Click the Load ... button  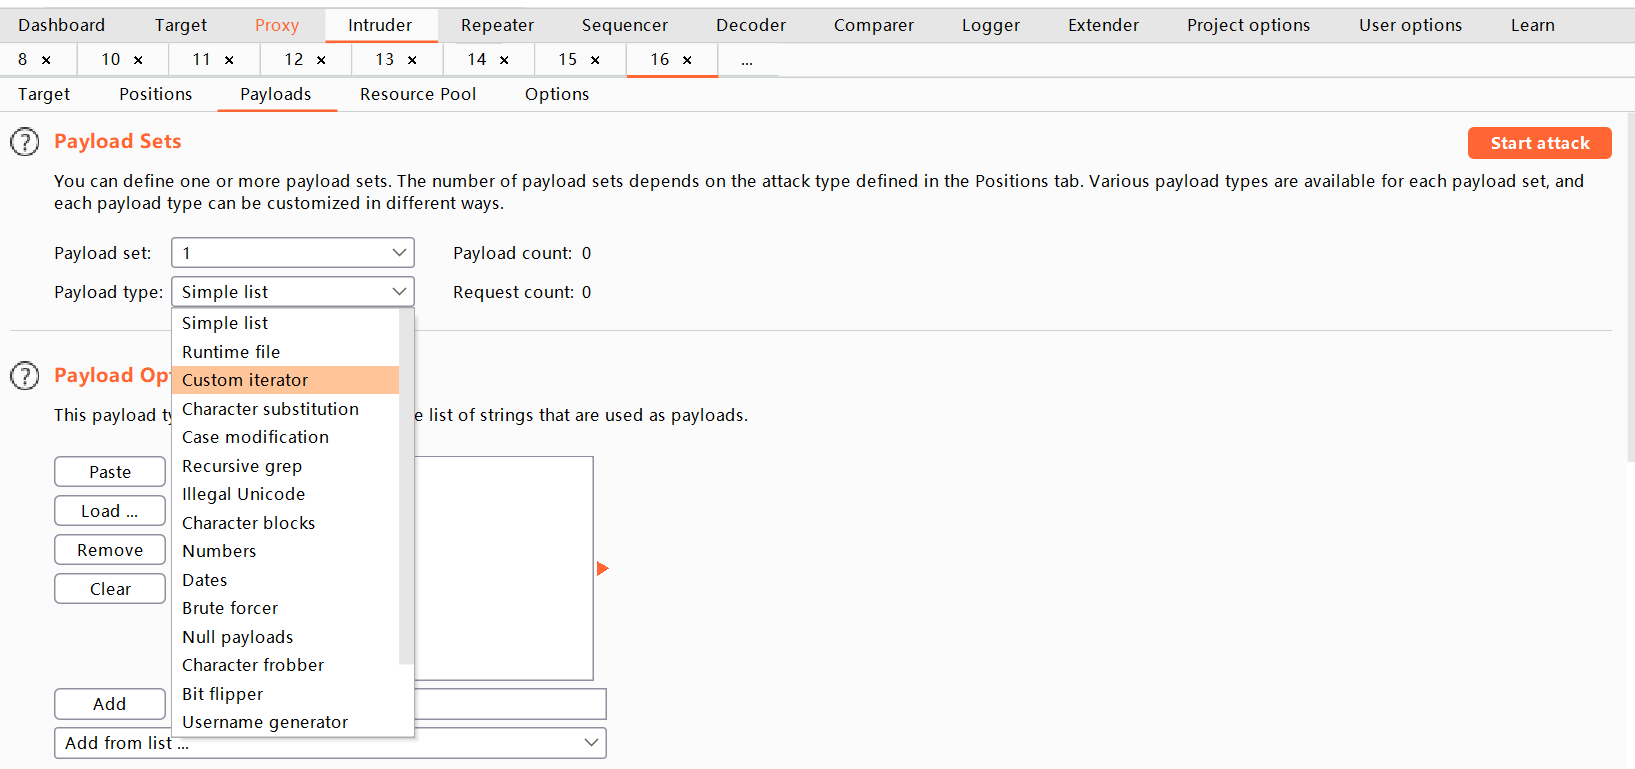click(110, 511)
